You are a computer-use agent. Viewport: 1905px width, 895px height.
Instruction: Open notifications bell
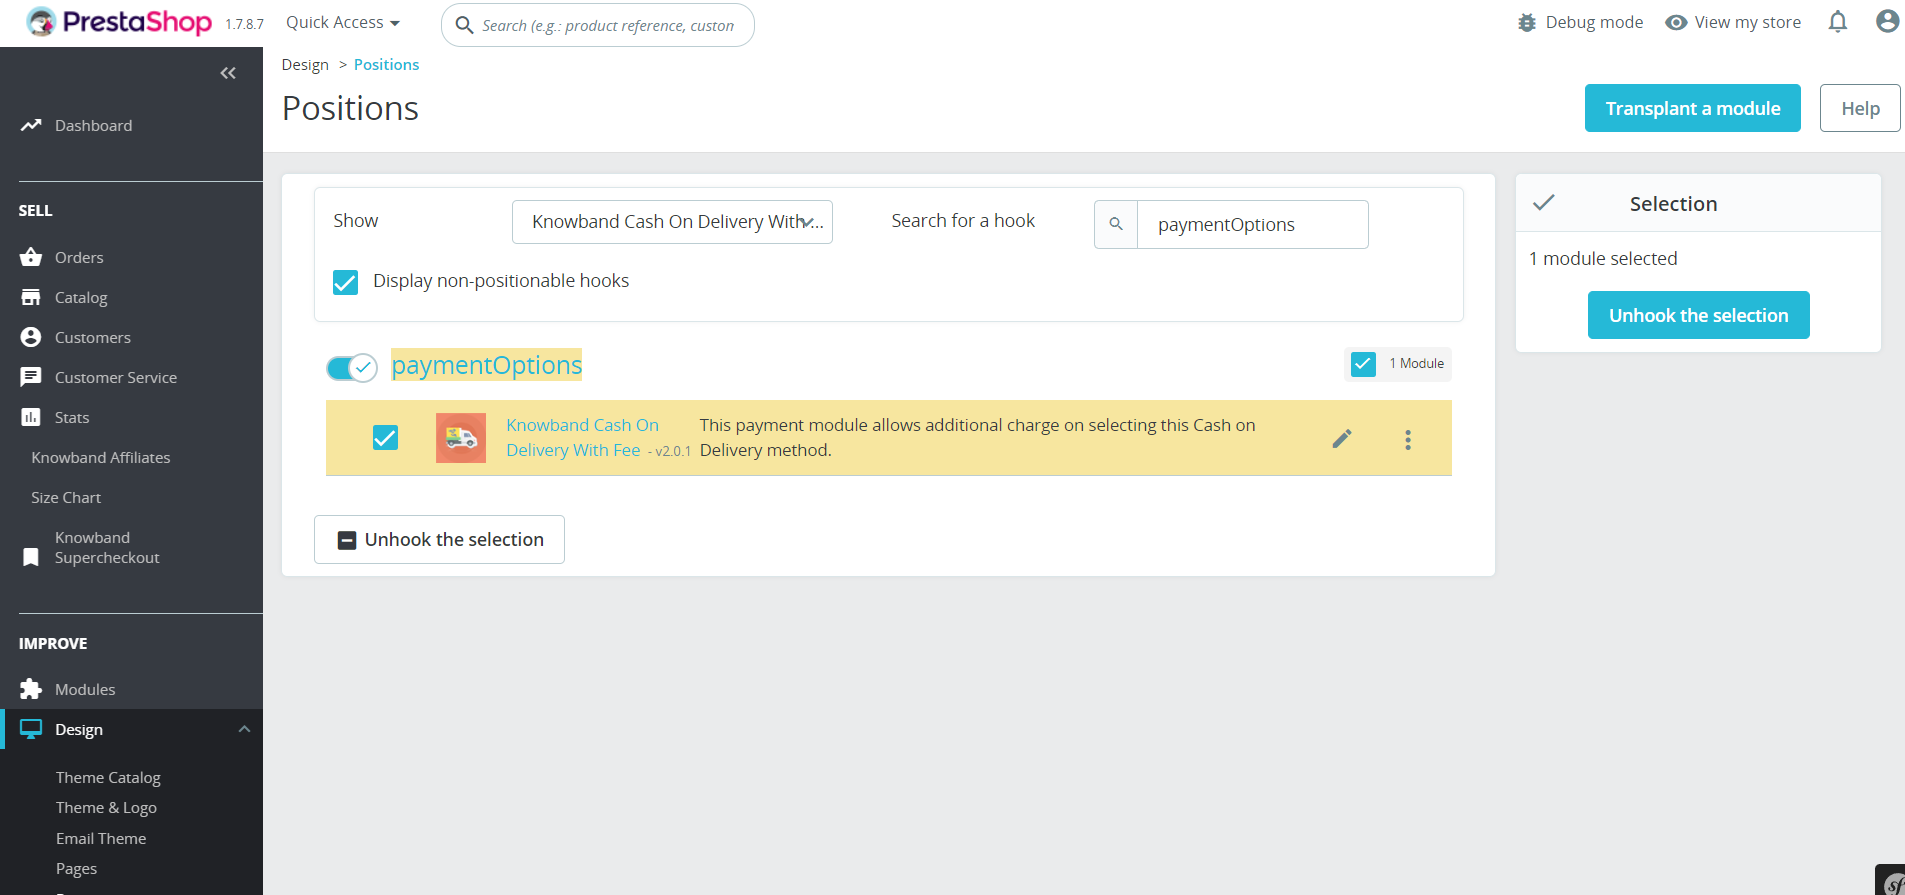[x=1838, y=22]
